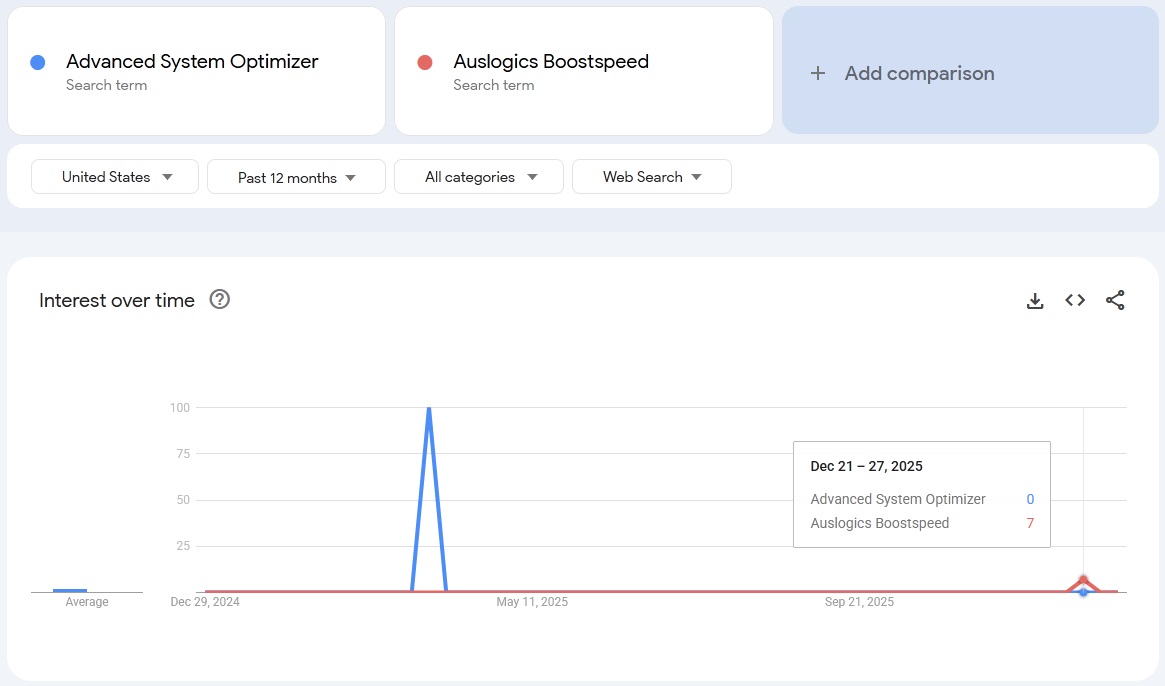Click the blue dot for Advanced System Optimizer
This screenshot has height=686, width=1165.
tap(37, 62)
